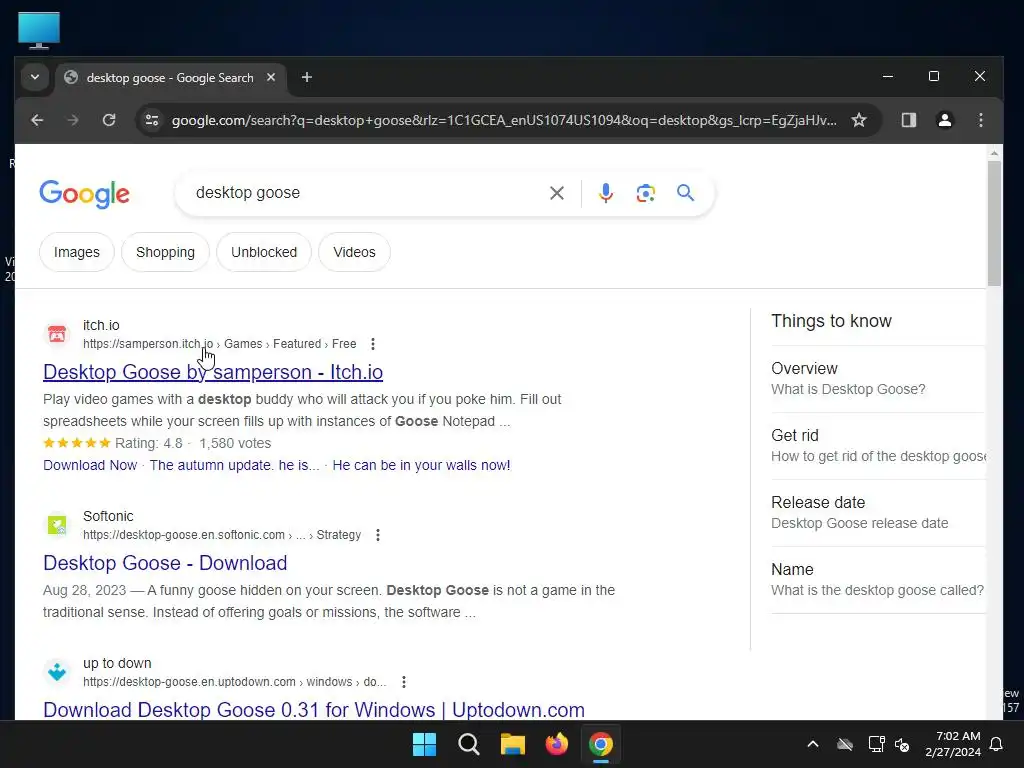Filter results by Shopping
This screenshot has height=768, width=1024.
[165, 252]
